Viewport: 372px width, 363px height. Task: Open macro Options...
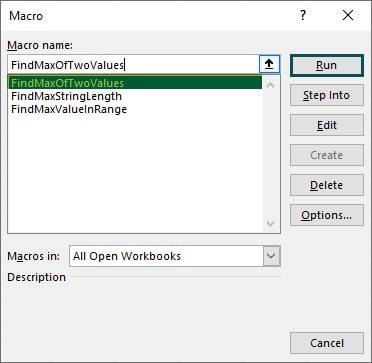[x=327, y=215]
